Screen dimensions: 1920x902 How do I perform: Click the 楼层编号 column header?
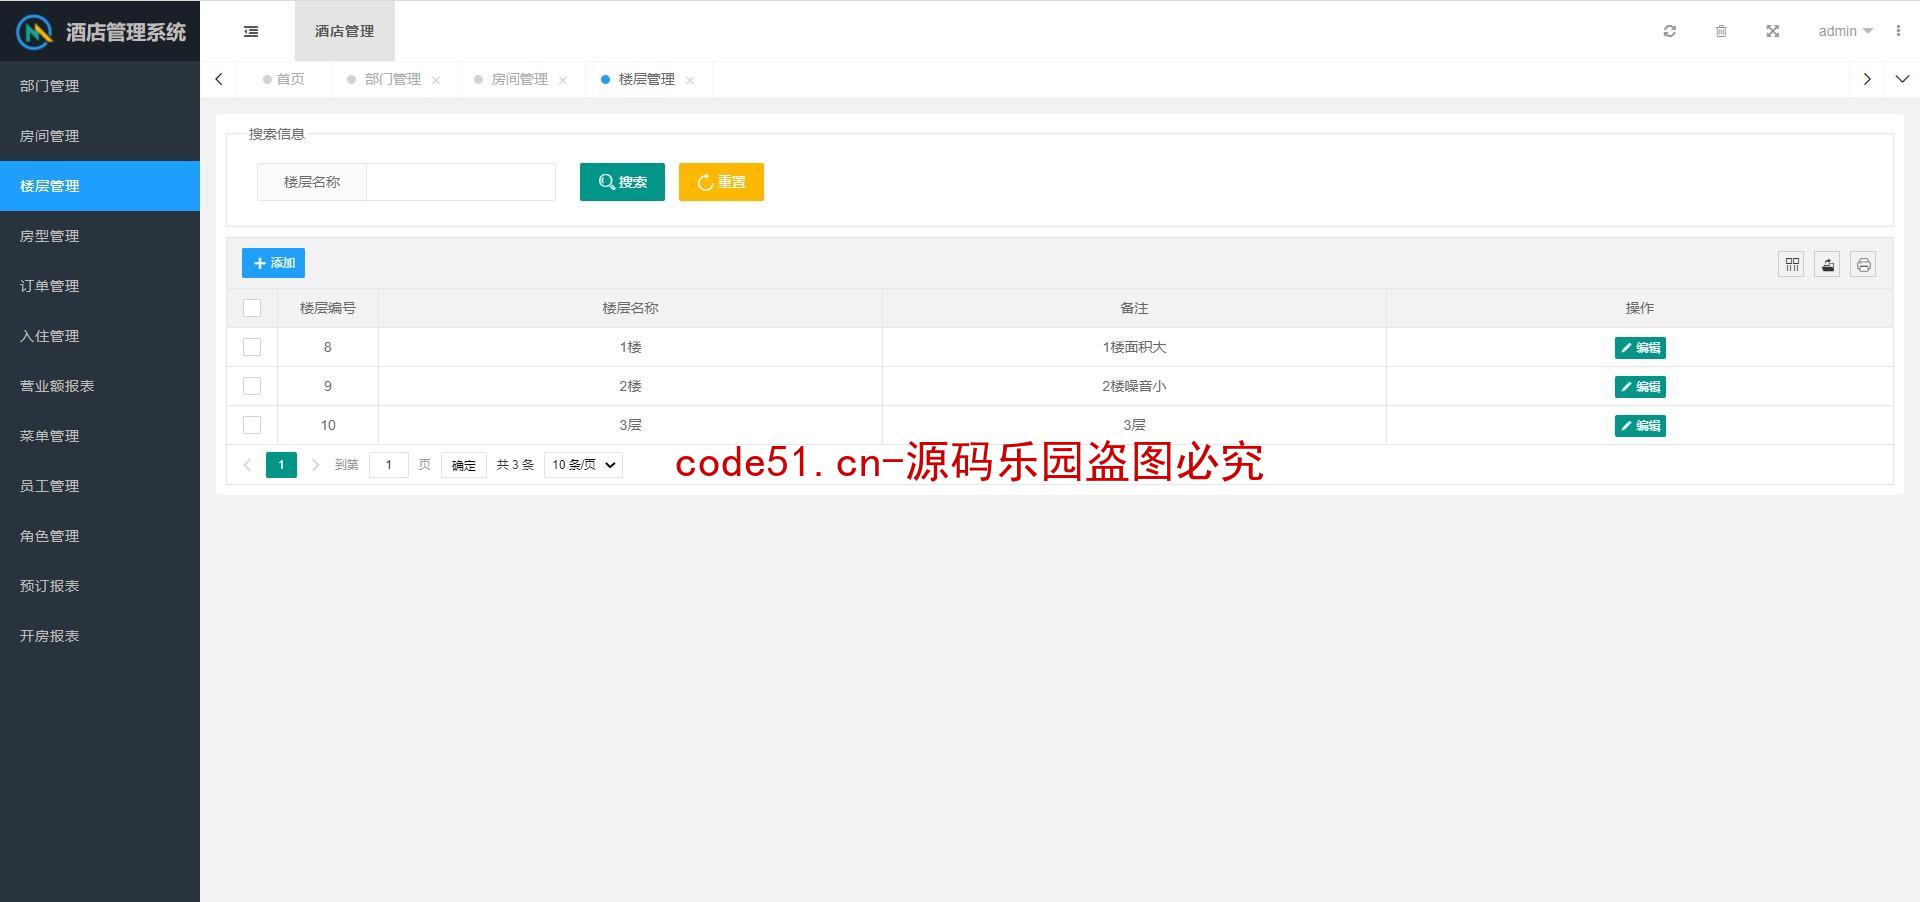click(x=328, y=308)
